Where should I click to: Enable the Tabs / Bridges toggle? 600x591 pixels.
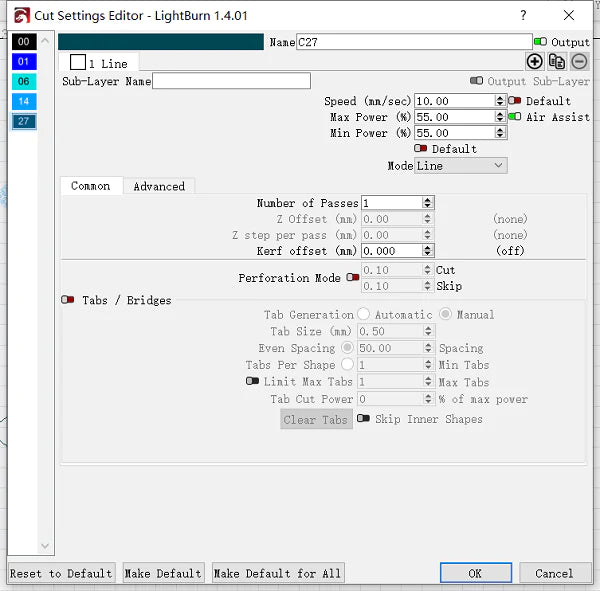(x=68, y=300)
